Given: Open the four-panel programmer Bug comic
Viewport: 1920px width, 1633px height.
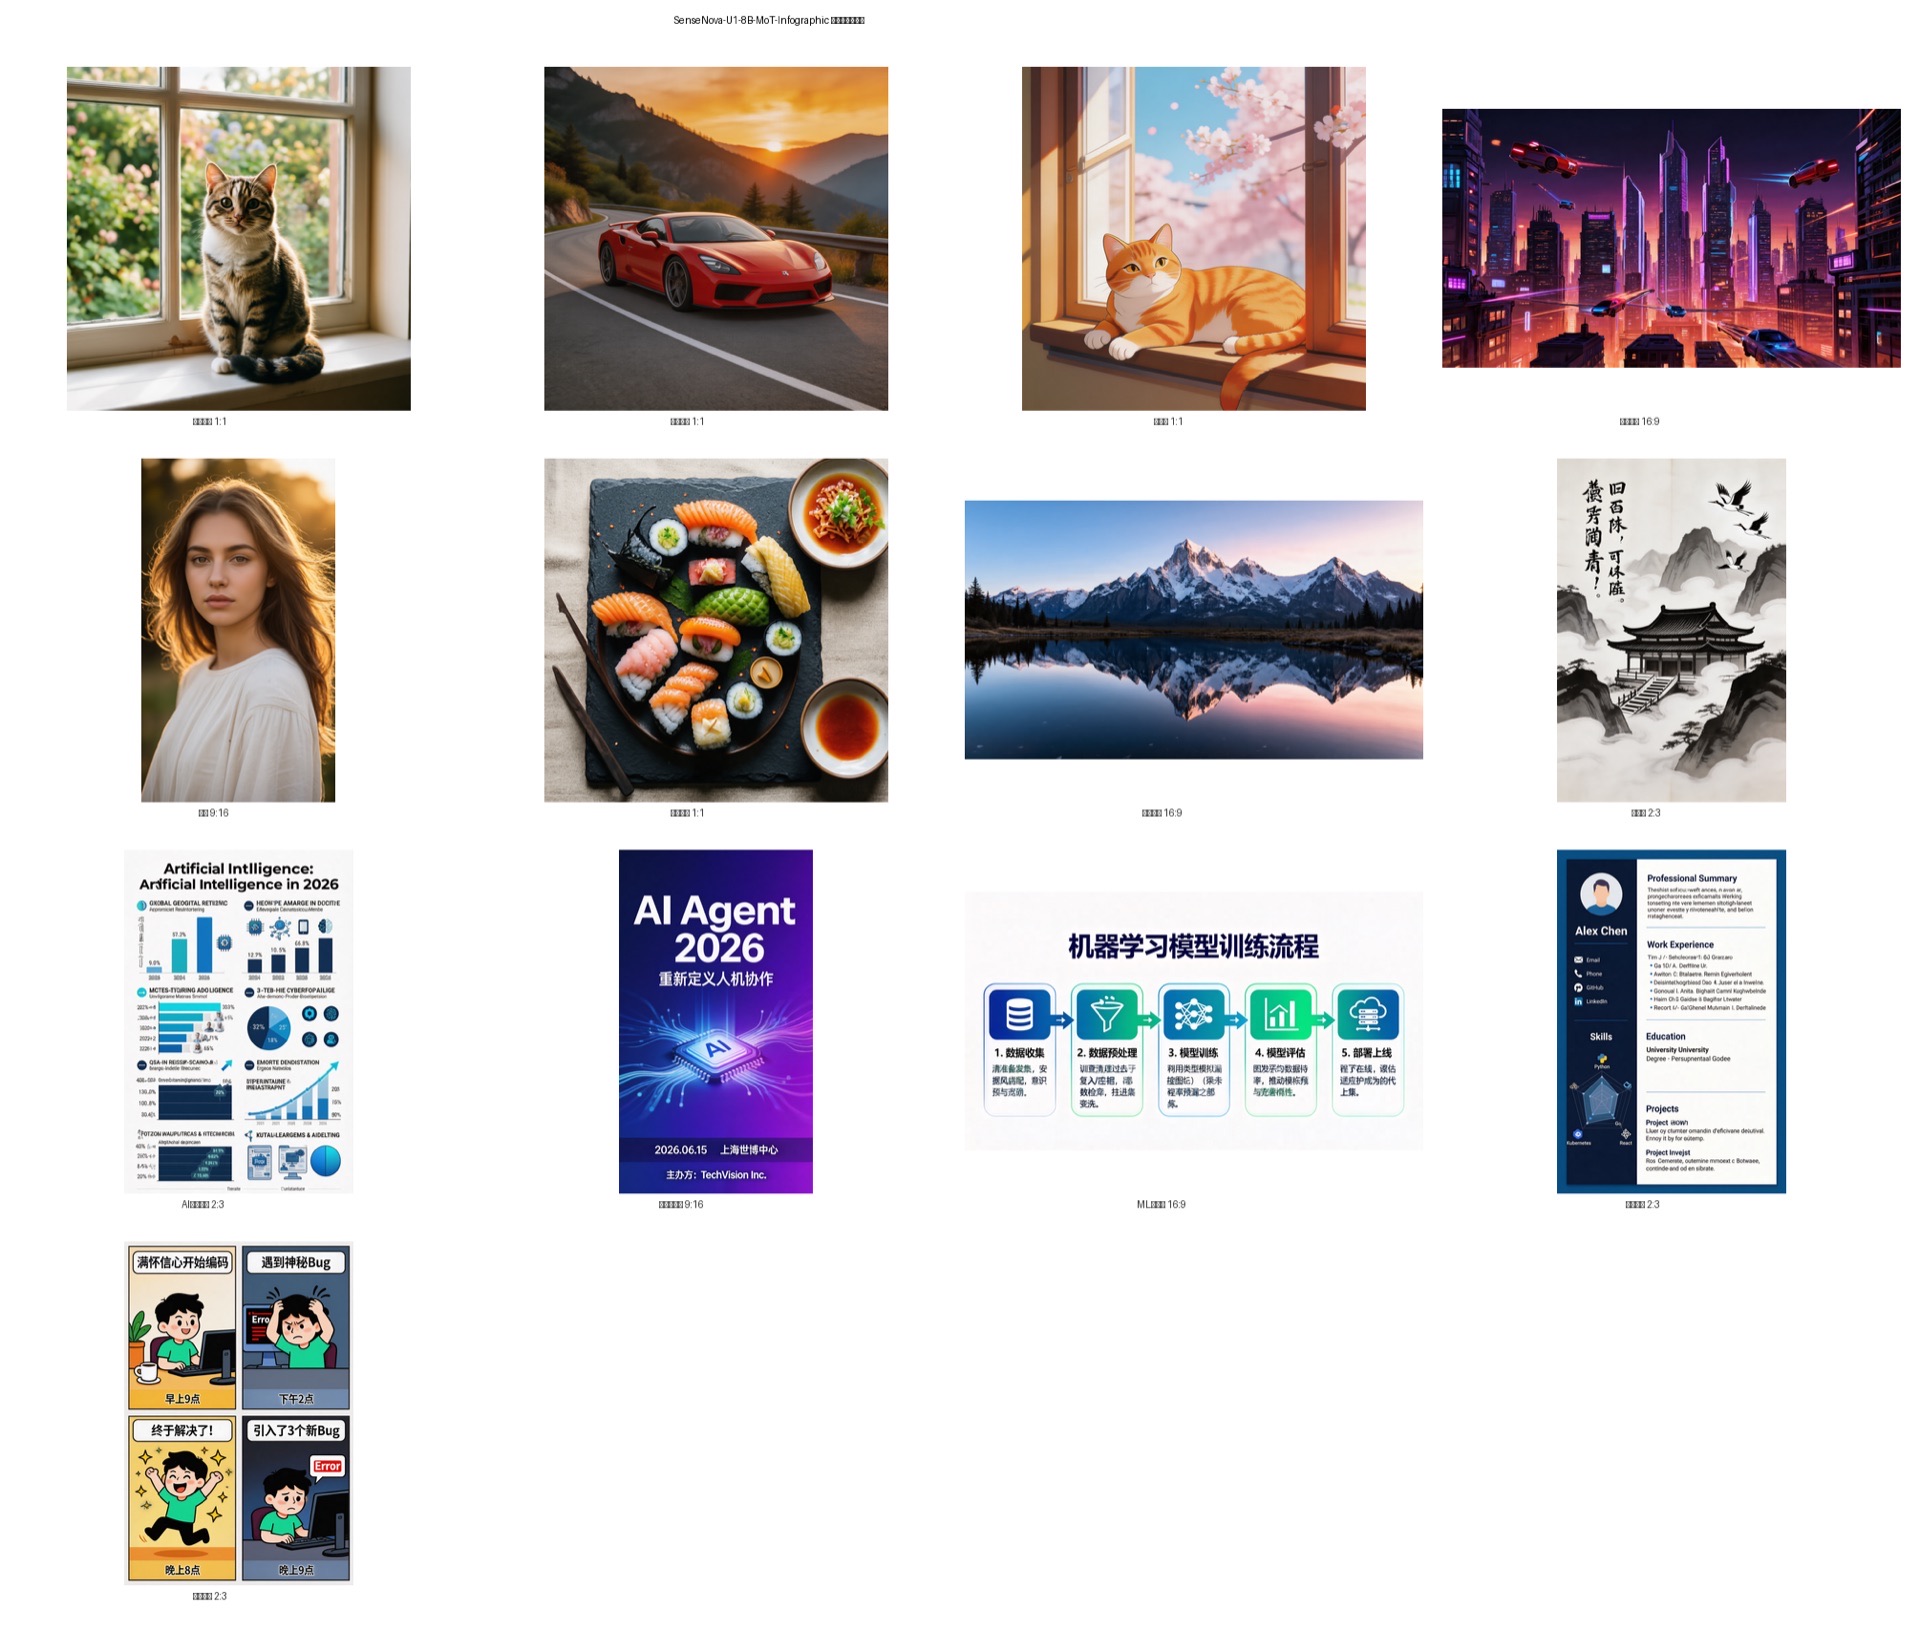Looking at the screenshot, I should coord(238,1413).
